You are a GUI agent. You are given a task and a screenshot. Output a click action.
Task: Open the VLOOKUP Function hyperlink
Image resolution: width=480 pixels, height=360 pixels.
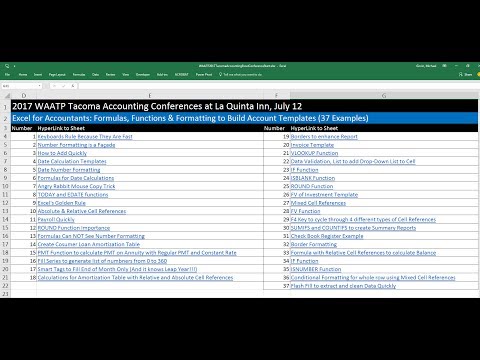(314, 153)
